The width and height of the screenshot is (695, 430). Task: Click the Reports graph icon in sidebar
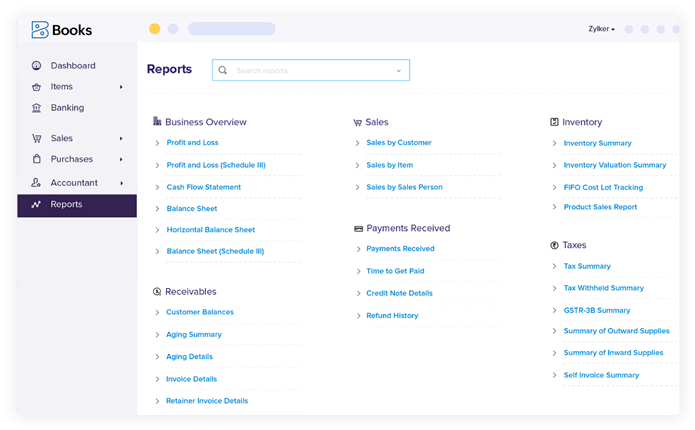coord(36,204)
